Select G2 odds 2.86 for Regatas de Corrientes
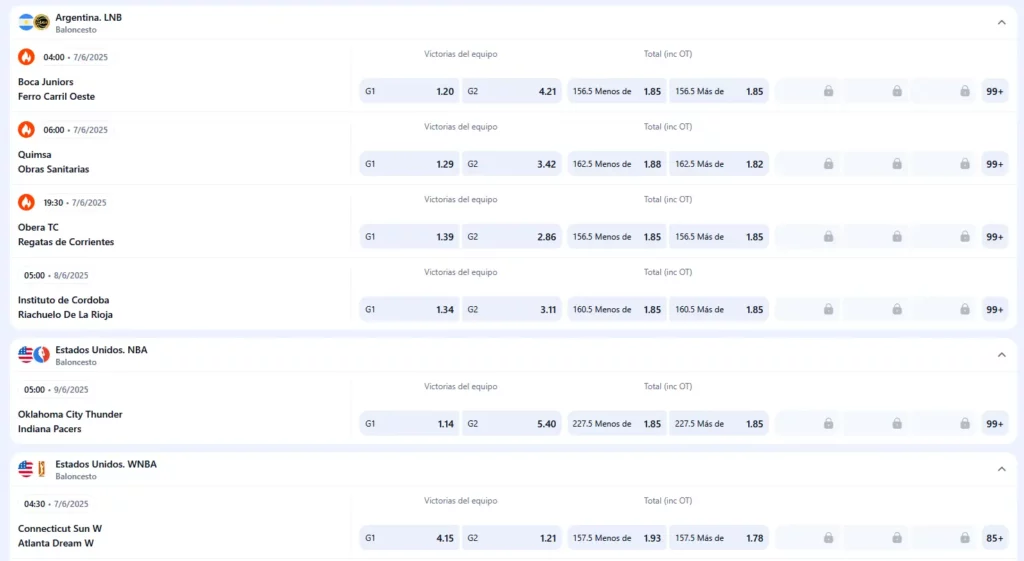This screenshot has width=1024, height=561. pos(511,237)
